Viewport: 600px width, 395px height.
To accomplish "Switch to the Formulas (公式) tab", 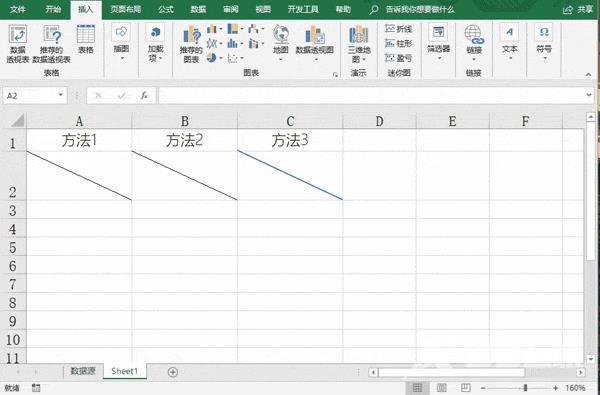I will [166, 9].
